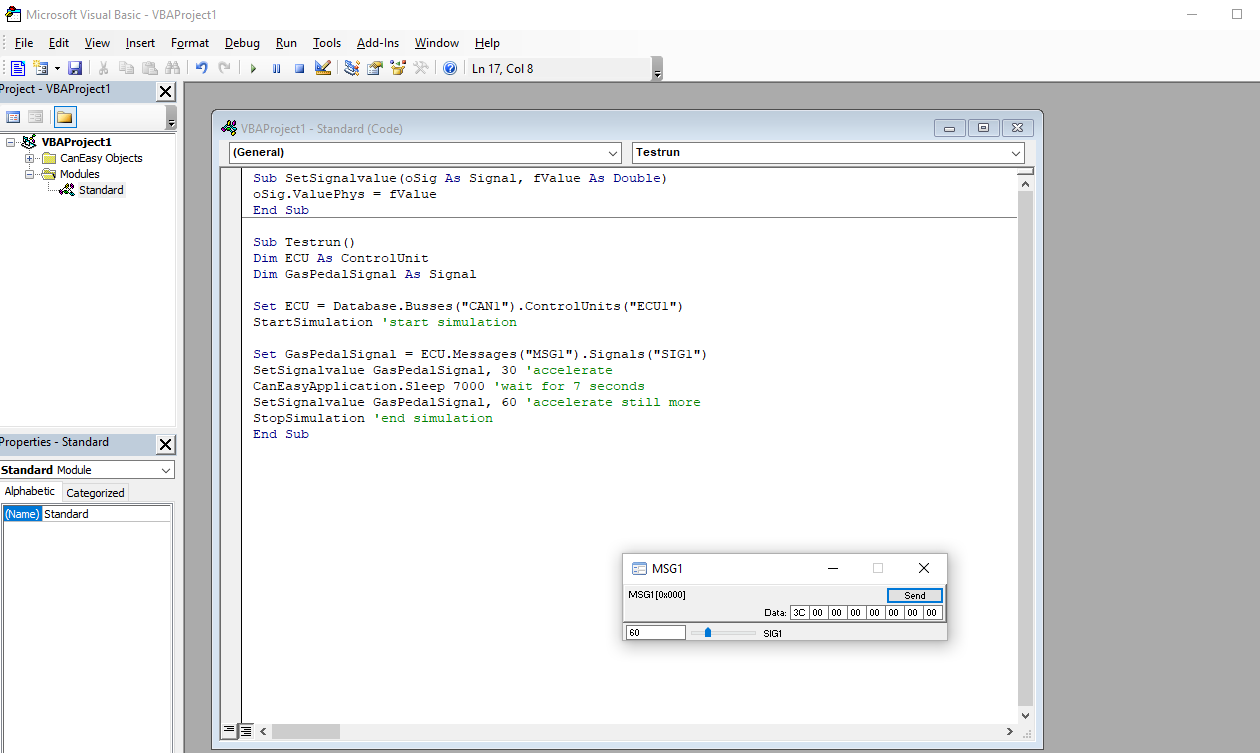The height and width of the screenshot is (753, 1260).
Task: Click the Undo arrow icon
Action: pyautogui.click(x=201, y=68)
